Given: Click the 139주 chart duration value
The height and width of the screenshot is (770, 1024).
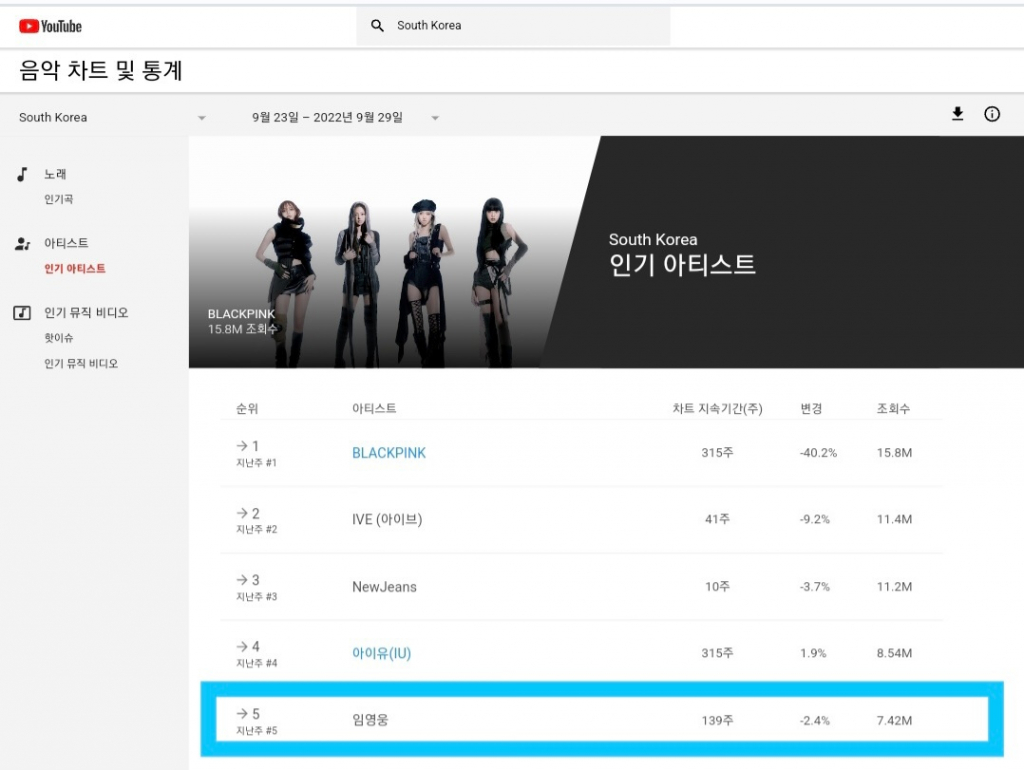Looking at the screenshot, I should coord(717,720).
